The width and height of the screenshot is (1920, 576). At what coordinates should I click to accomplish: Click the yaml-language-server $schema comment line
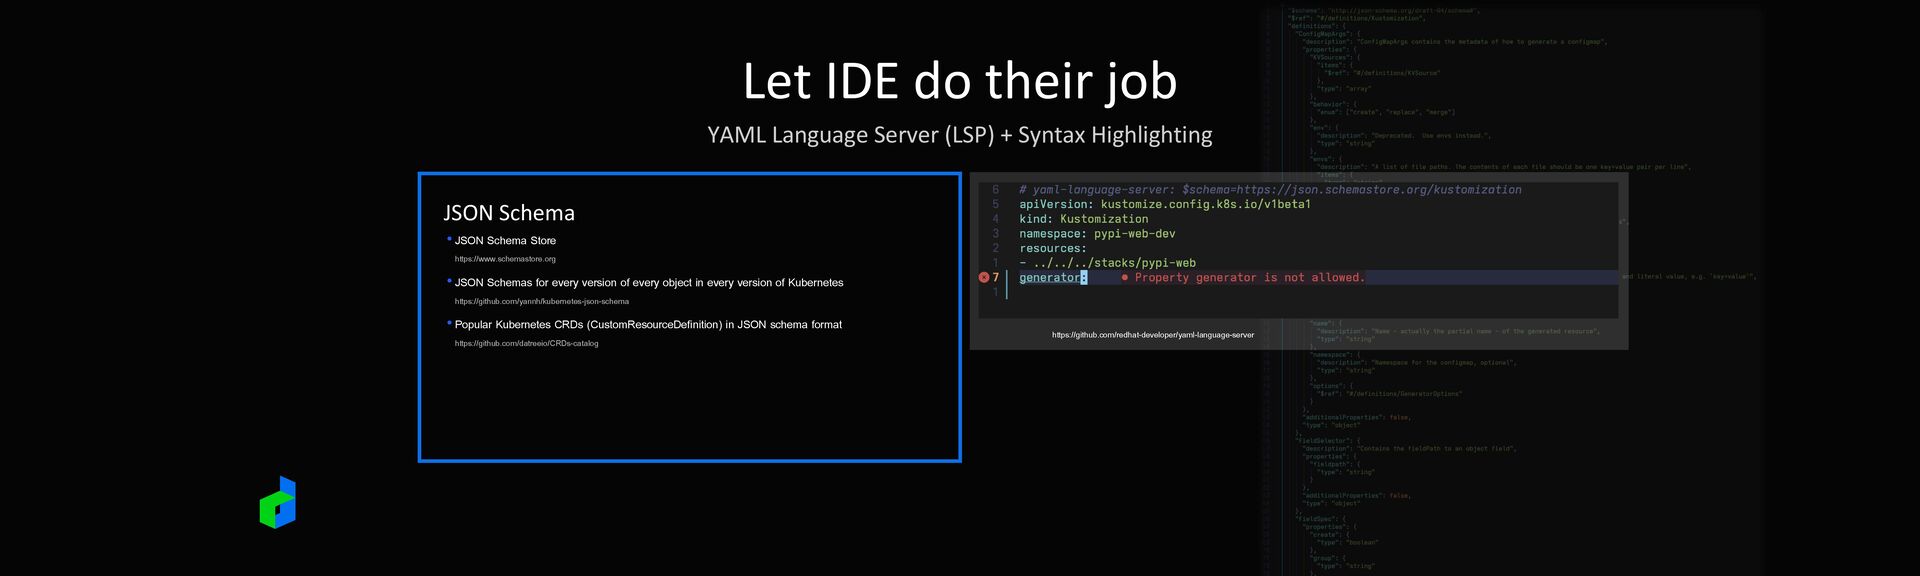[x=1270, y=189]
